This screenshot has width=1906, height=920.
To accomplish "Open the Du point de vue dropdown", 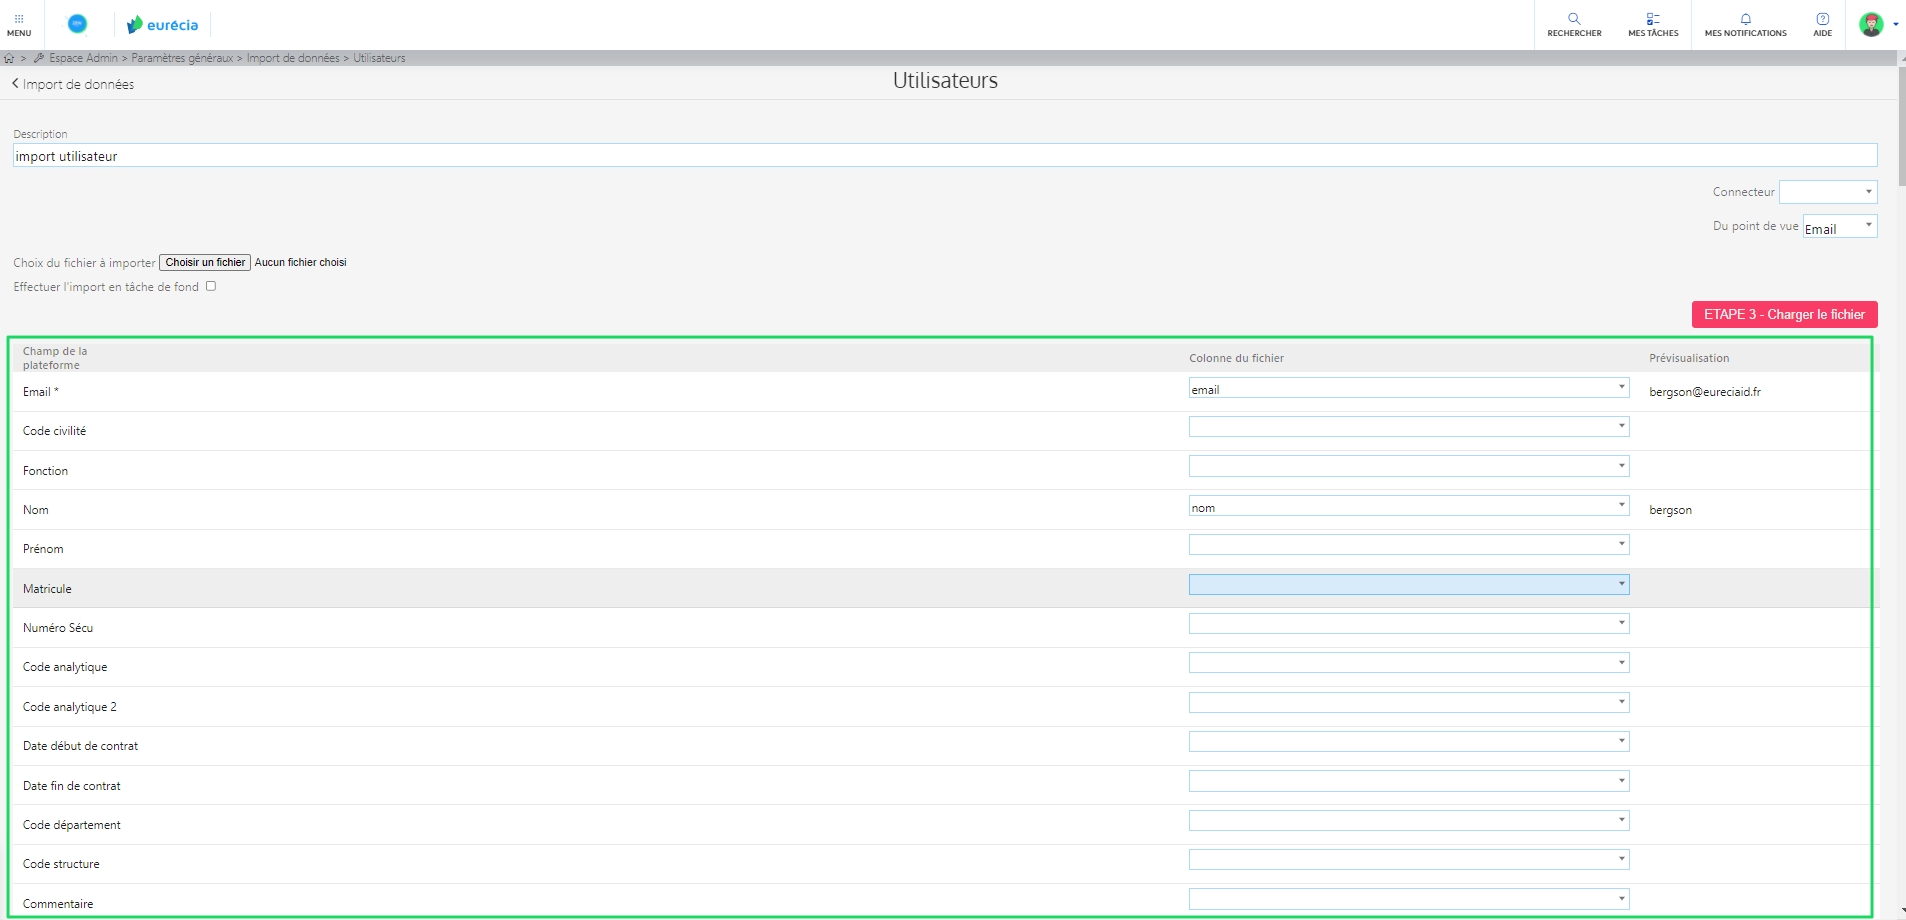I will (1840, 226).
